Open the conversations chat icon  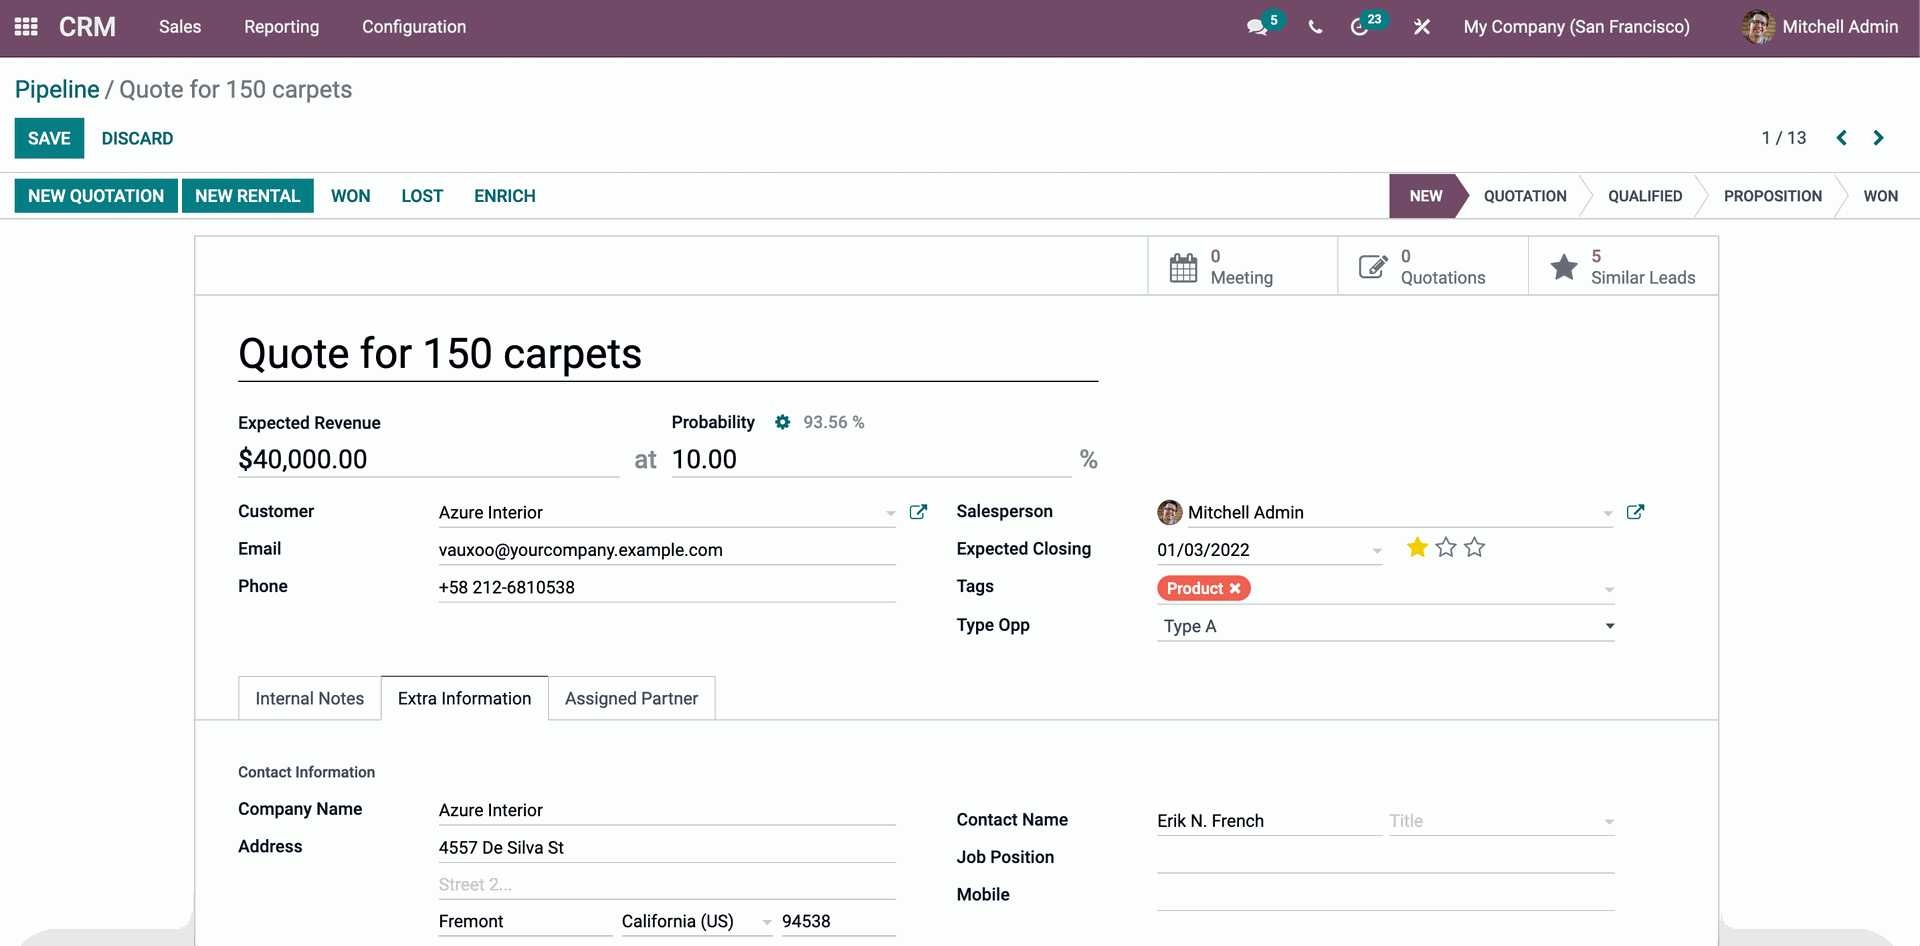1257,27
